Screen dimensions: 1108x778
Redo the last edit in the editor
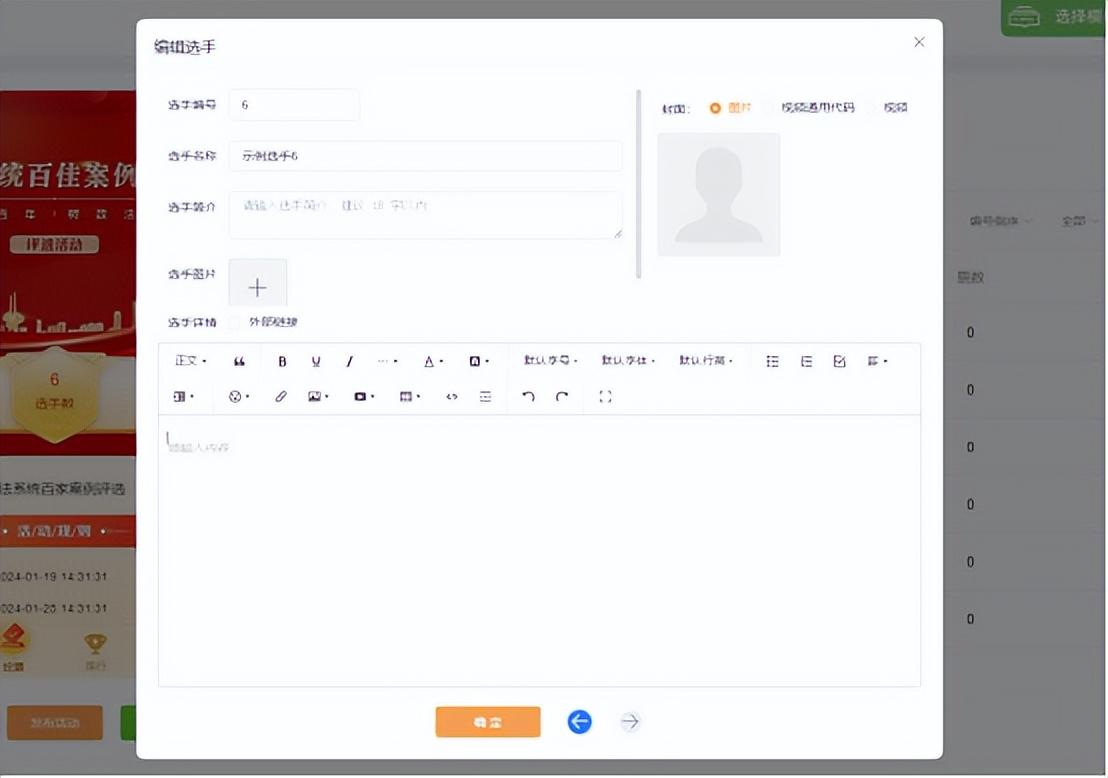click(562, 397)
